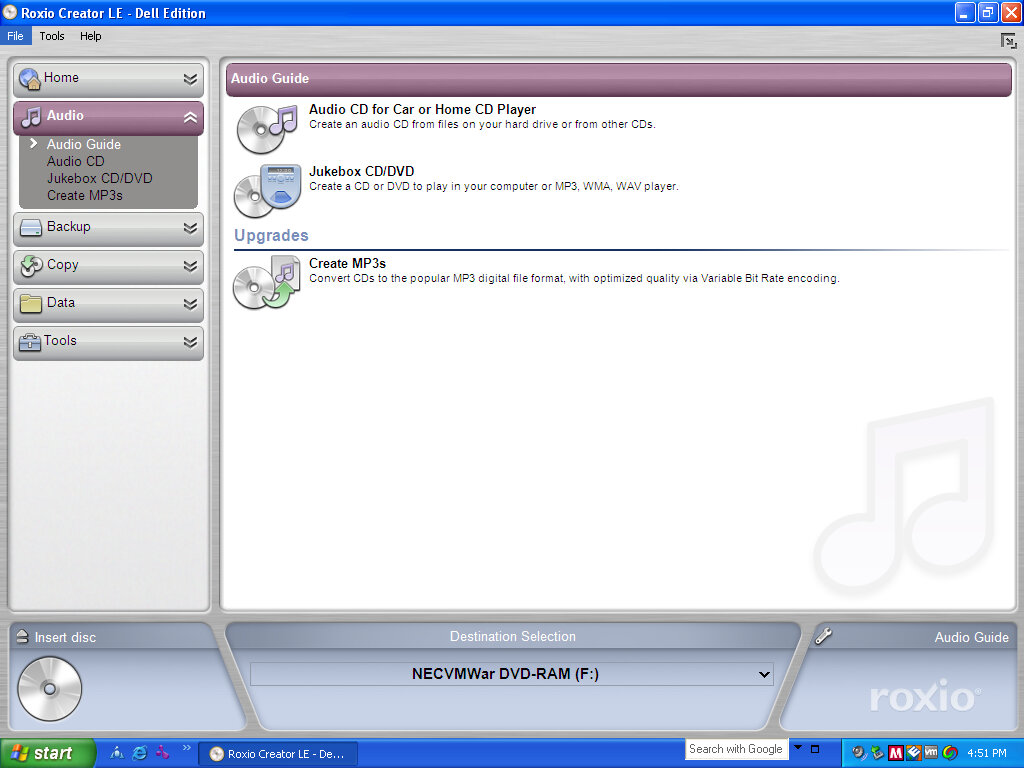Click the wrench icon near Audio Guide

tap(824, 635)
